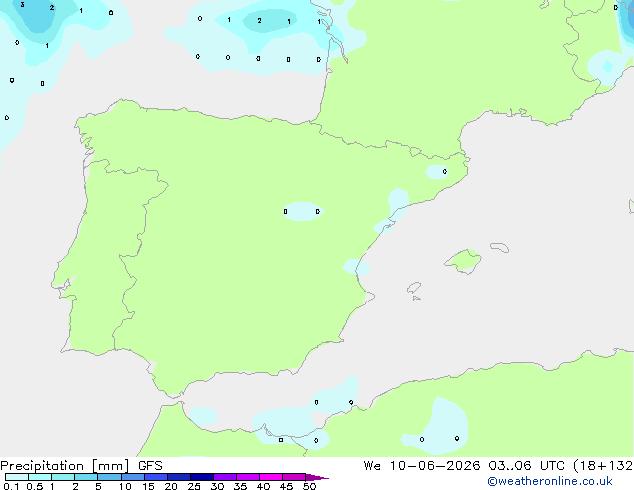
Task: Click the "(18+132" forecast run text
Action: (x=603, y=466)
